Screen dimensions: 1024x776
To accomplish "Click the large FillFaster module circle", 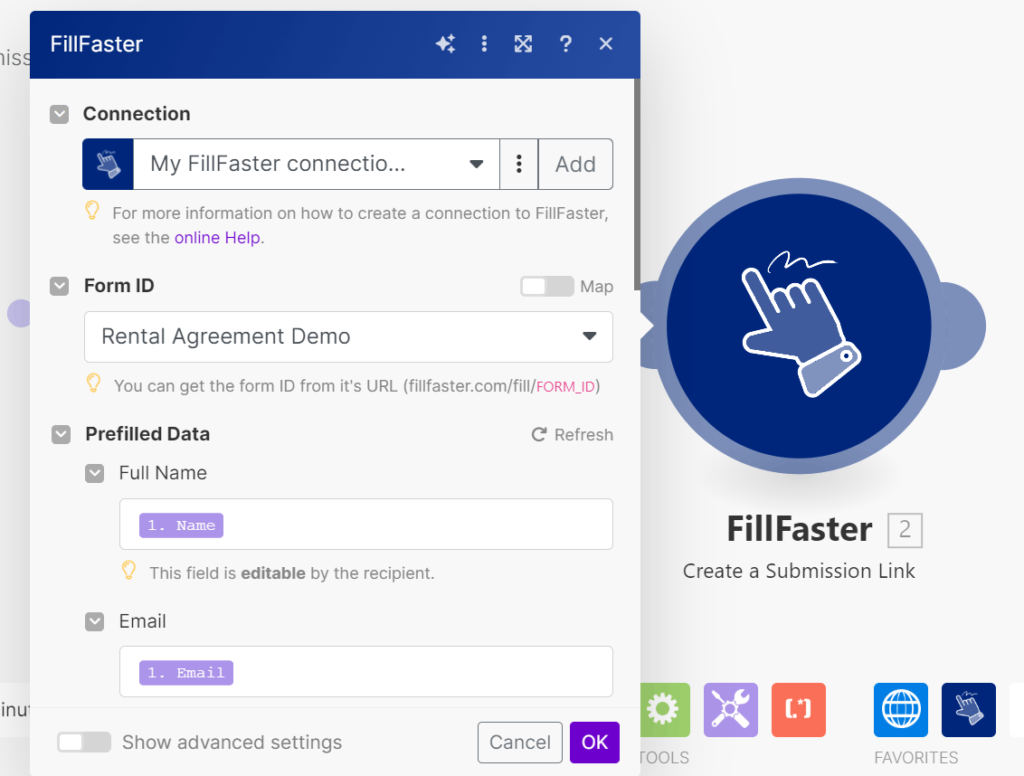I will pyautogui.click(x=798, y=326).
